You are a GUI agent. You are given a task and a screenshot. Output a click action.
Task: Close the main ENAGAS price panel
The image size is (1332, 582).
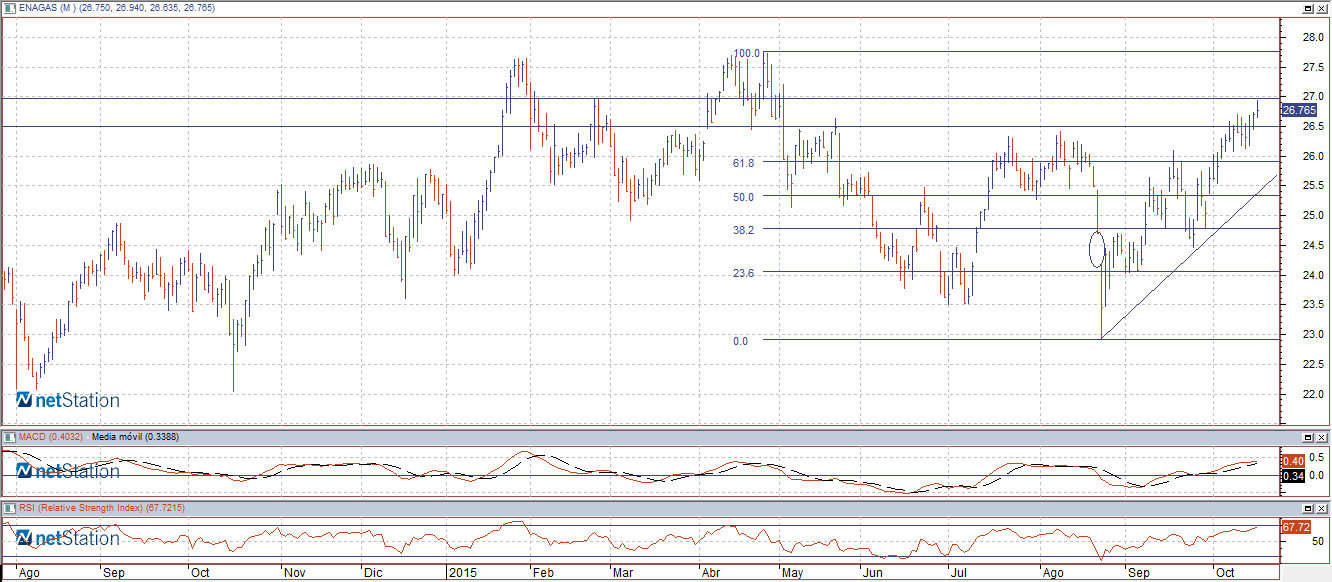point(1321,8)
